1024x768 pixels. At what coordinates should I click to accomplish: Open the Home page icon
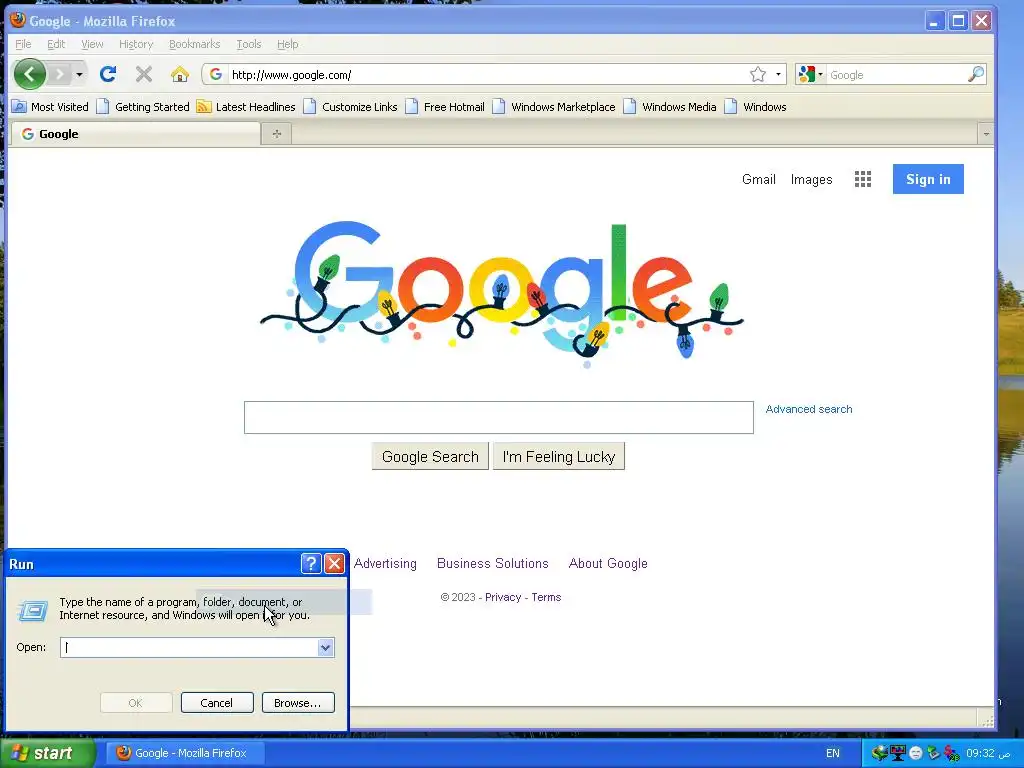pyautogui.click(x=180, y=74)
